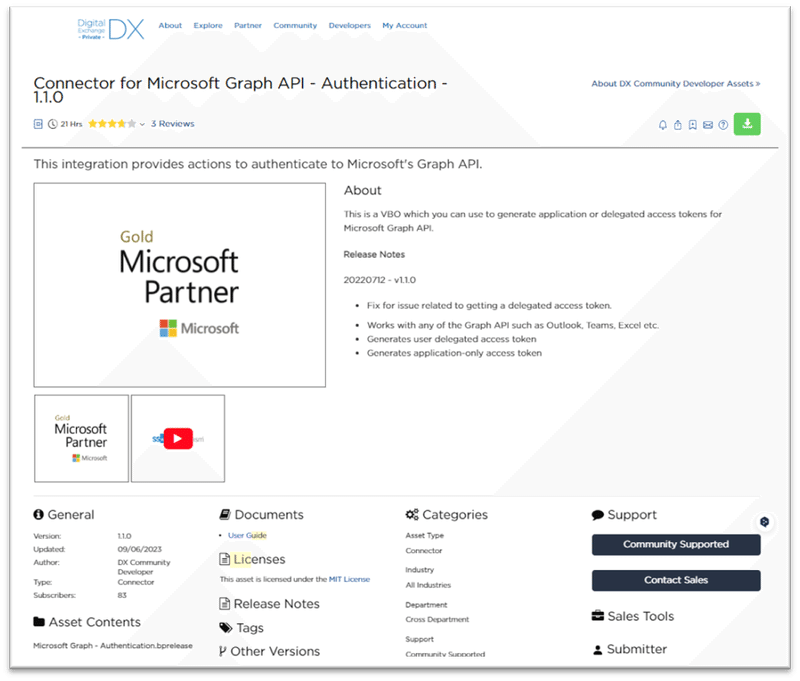Click the Submitter person icon
Image resolution: width=800 pixels, height=681 pixels.
tap(597, 650)
